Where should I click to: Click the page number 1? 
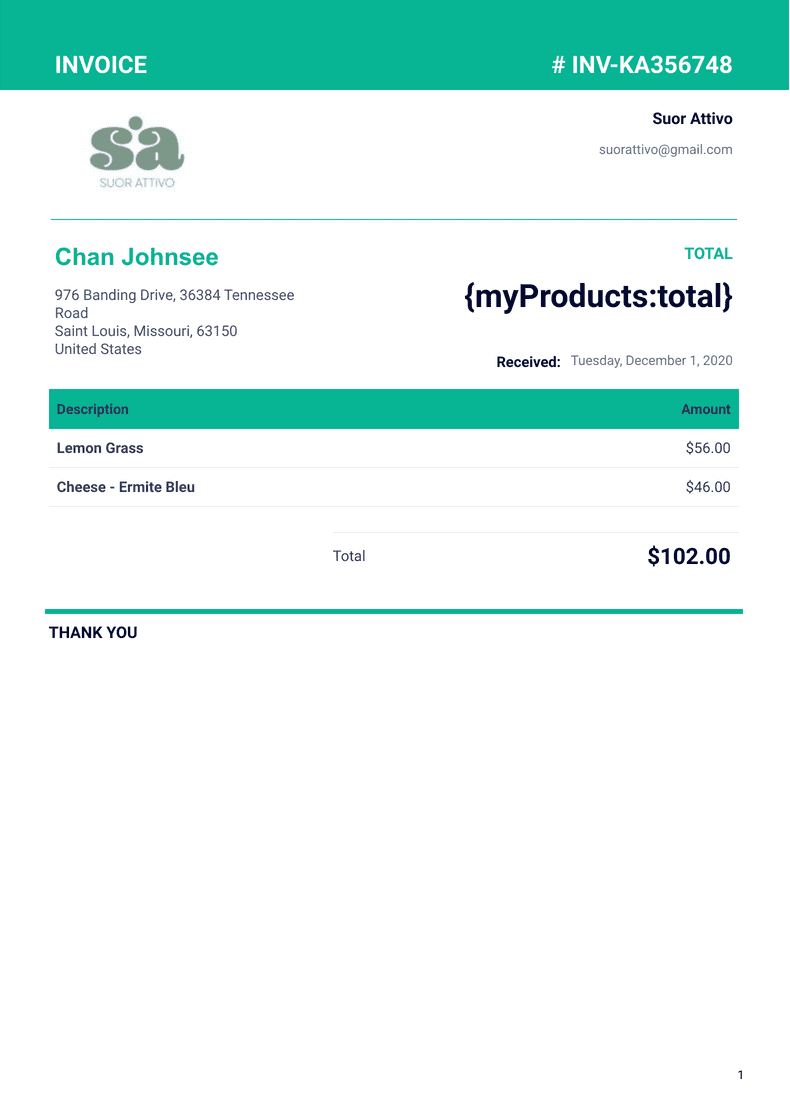coord(740,1075)
